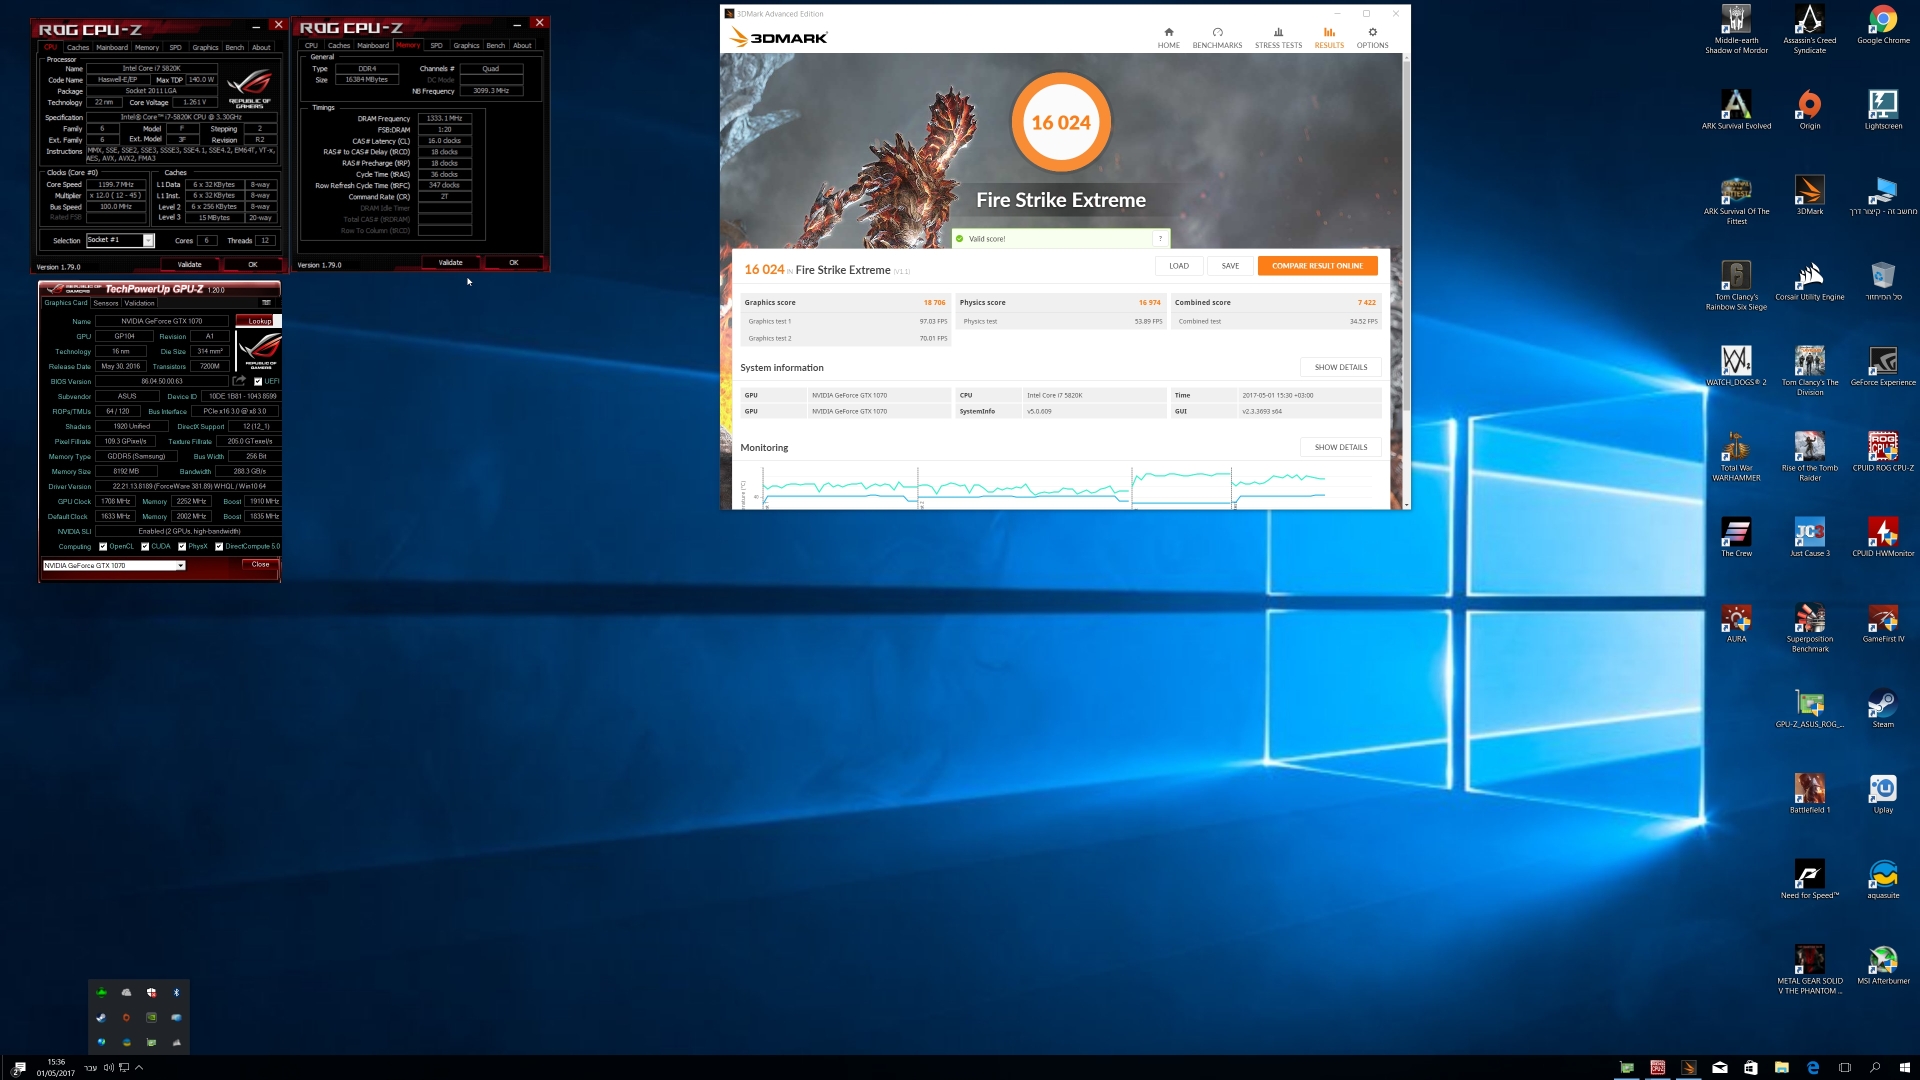Open Just Cause 3 desktop shortcut
Image resolution: width=1920 pixels, height=1080 pixels.
click(x=1809, y=538)
